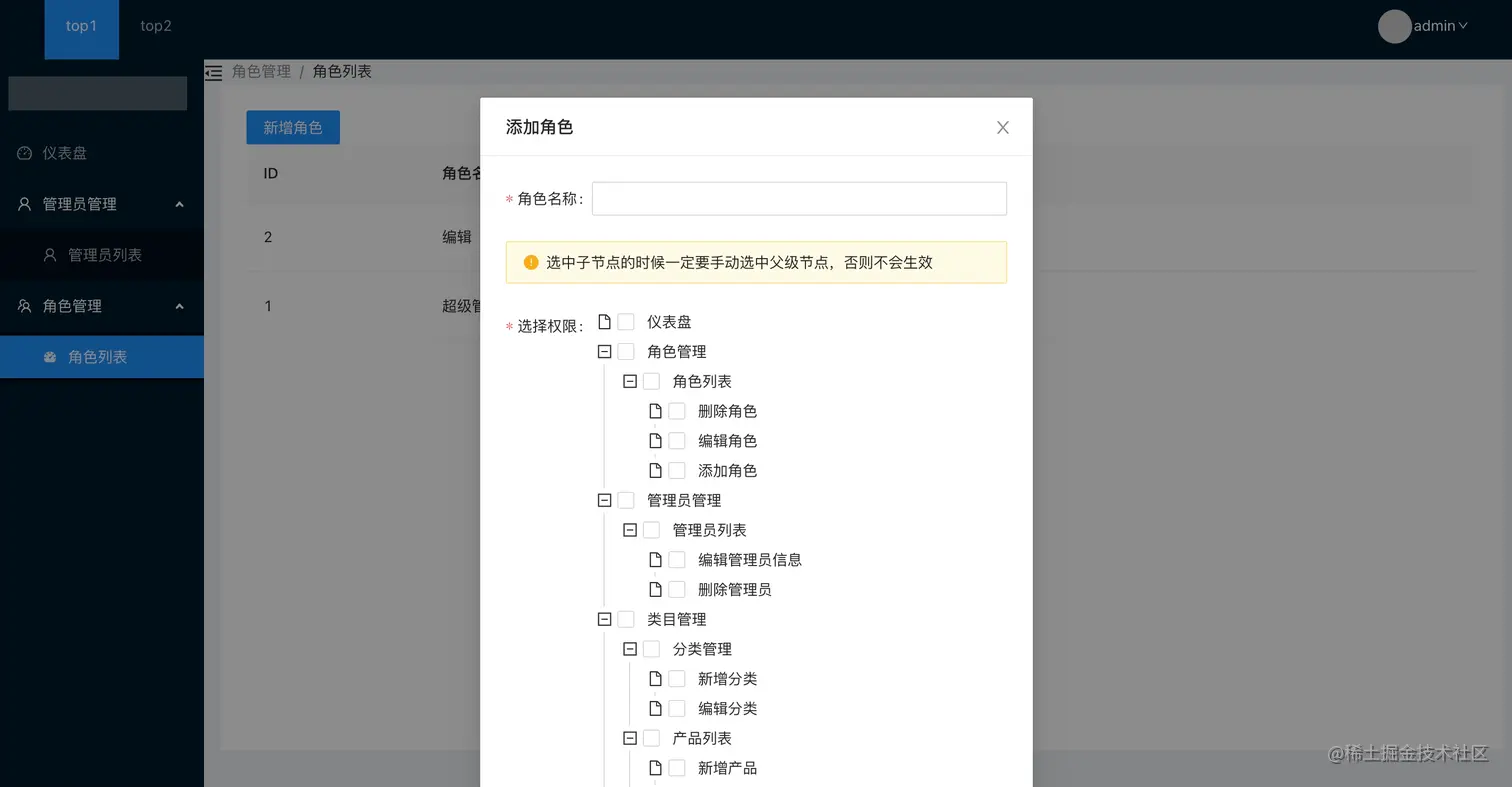This screenshot has width=1512, height=787.
Task: Check the 仪表盘 permission checkbox
Action: (x=626, y=322)
